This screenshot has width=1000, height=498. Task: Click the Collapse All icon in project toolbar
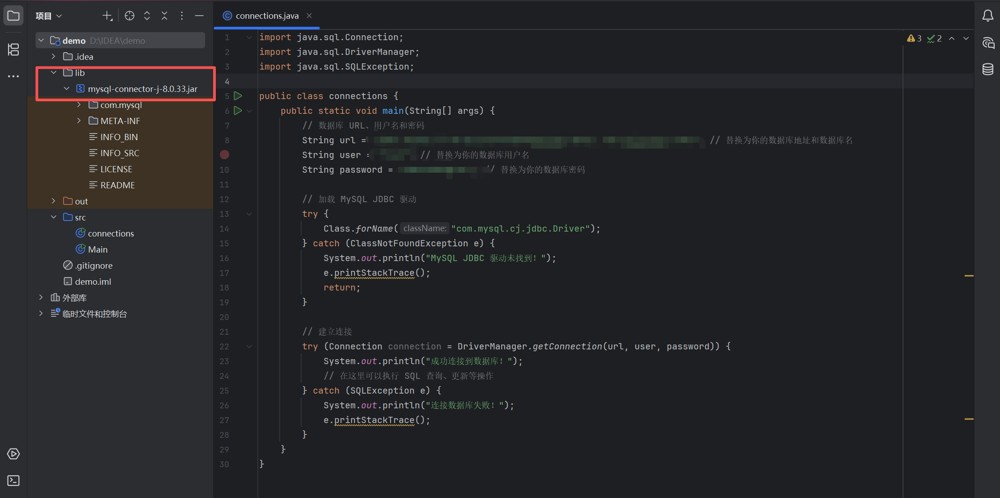click(x=165, y=15)
